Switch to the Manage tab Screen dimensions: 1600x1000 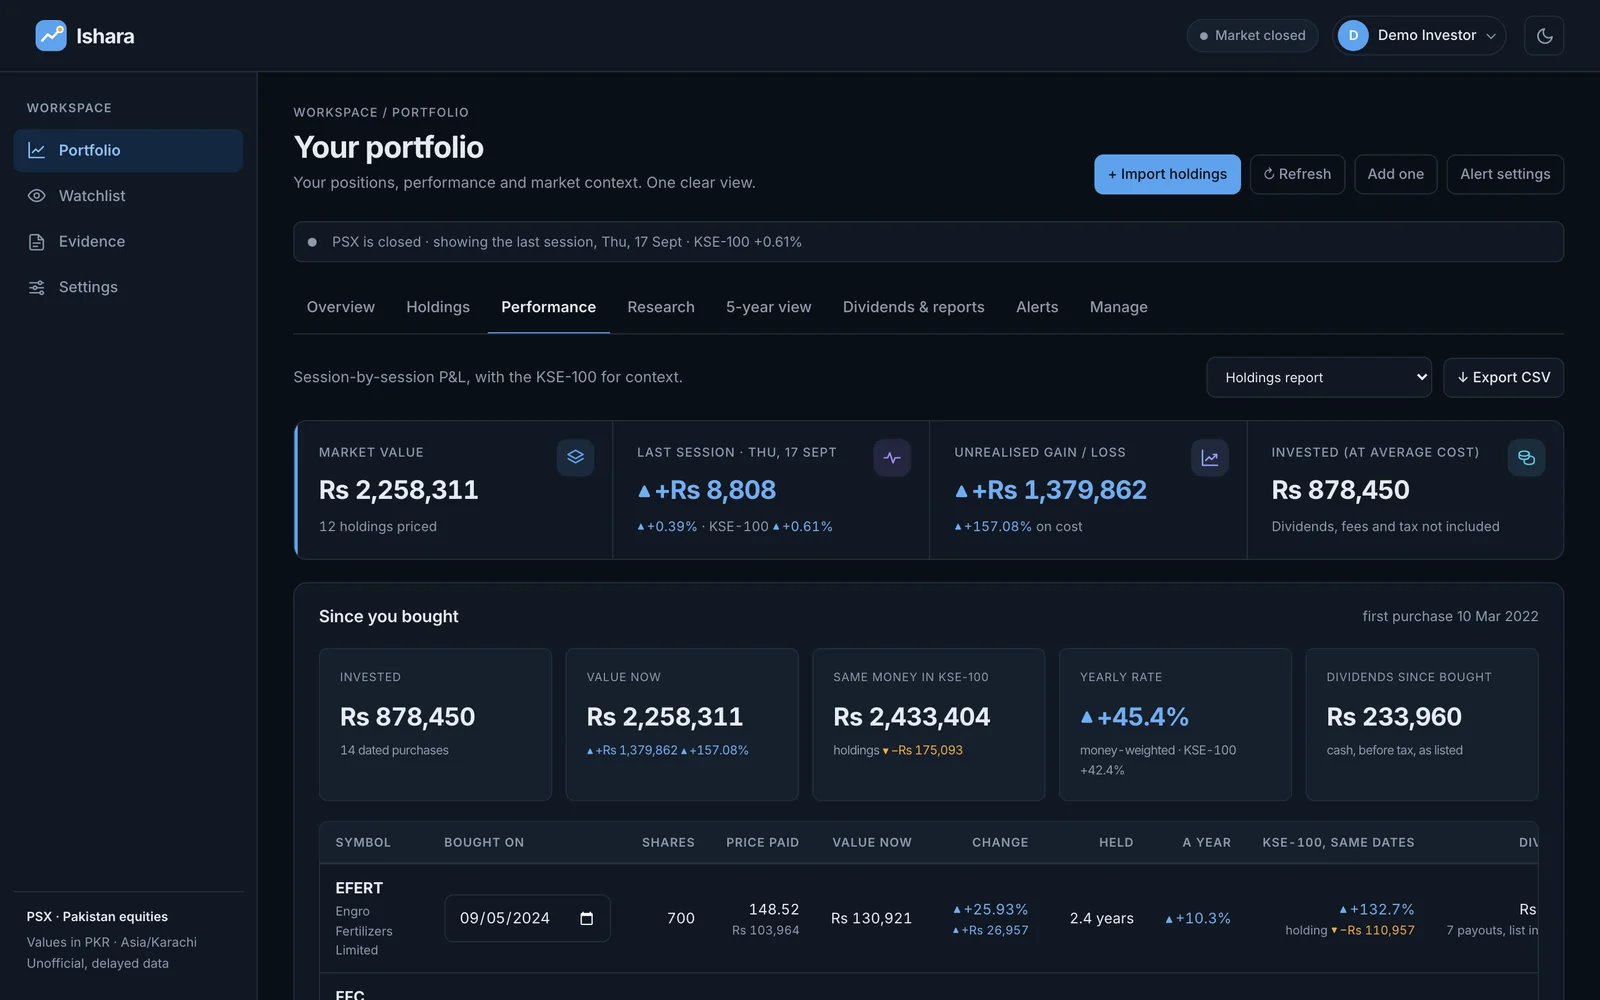[x=1119, y=307]
